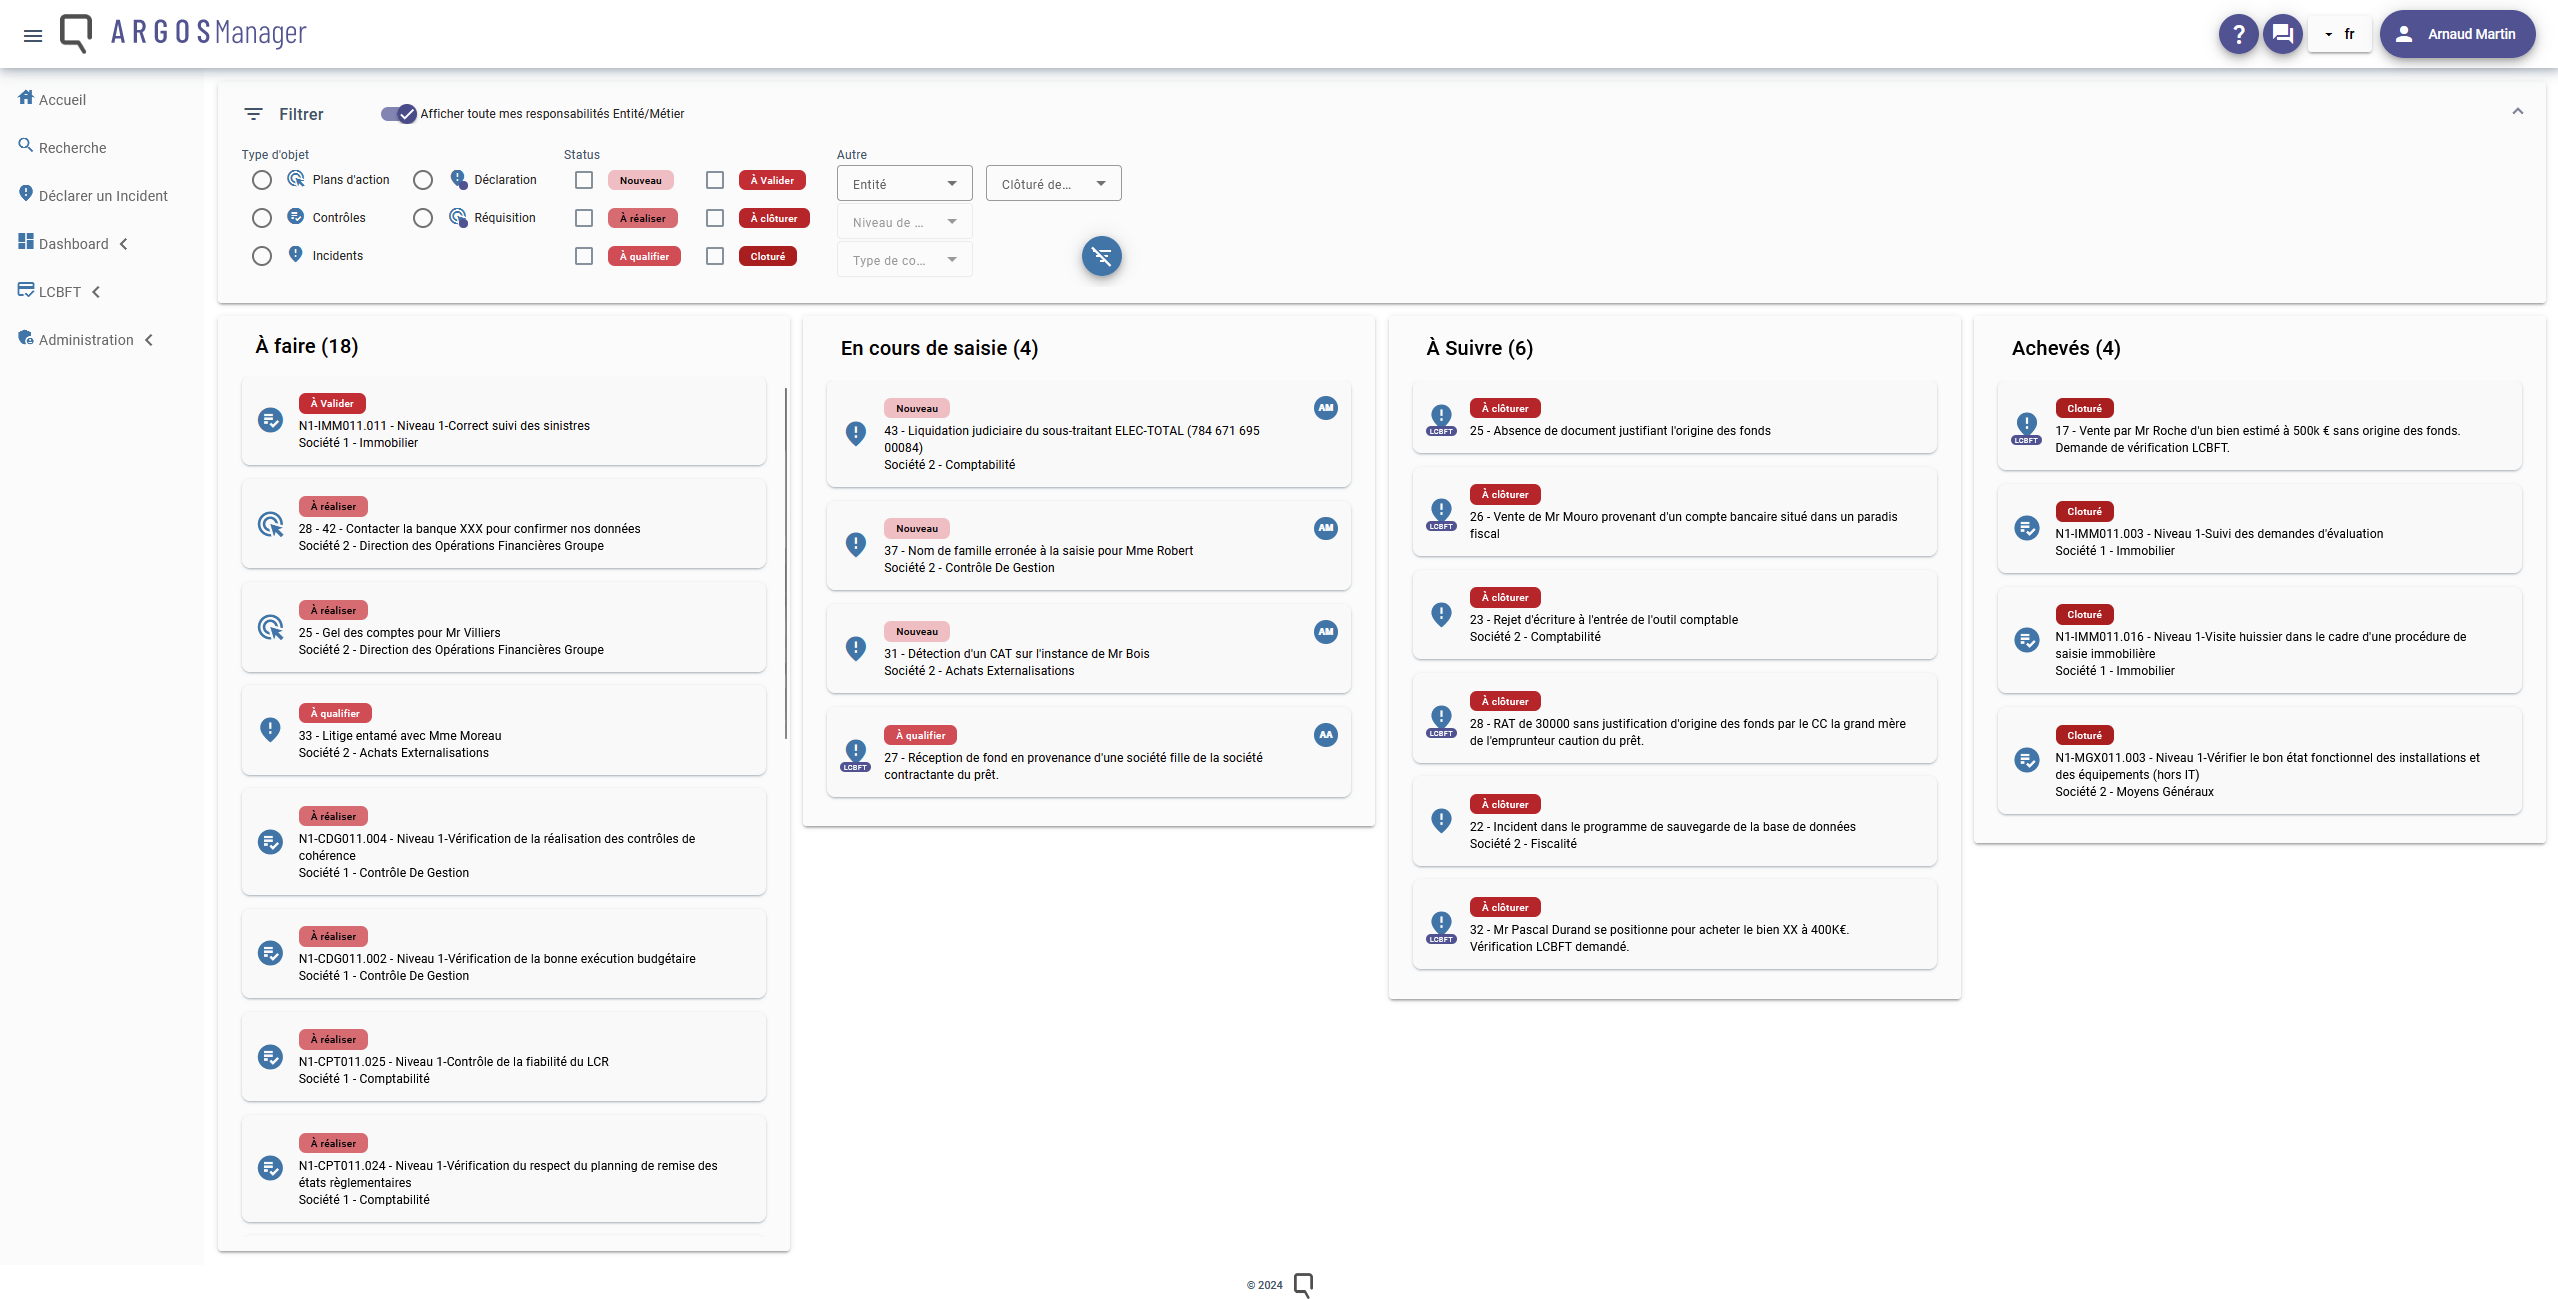Open Dashboard in the sidebar
Image resolution: width=2558 pixels, height=1299 pixels.
pyautogui.click(x=73, y=244)
